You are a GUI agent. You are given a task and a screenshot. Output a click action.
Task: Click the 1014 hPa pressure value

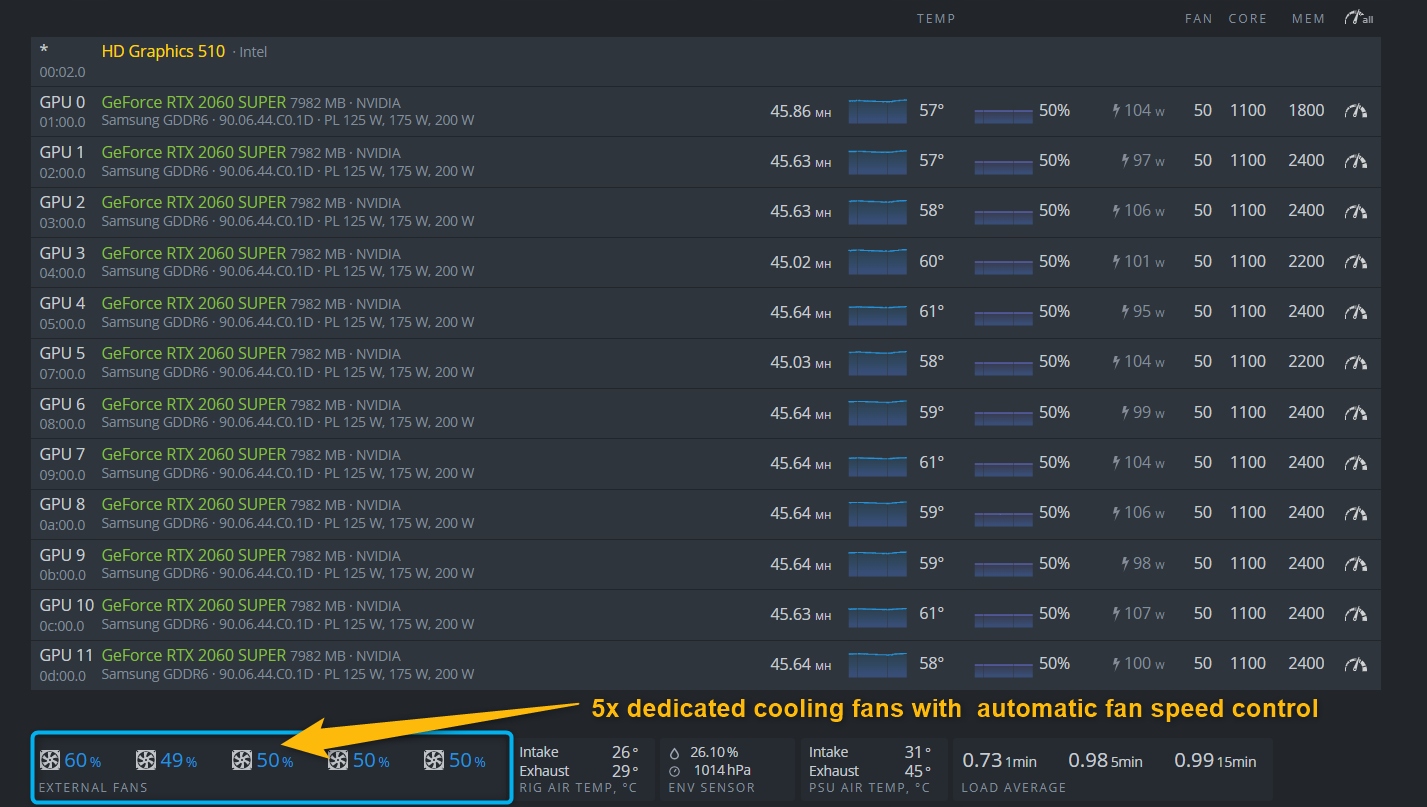pyautogui.click(x=720, y=771)
